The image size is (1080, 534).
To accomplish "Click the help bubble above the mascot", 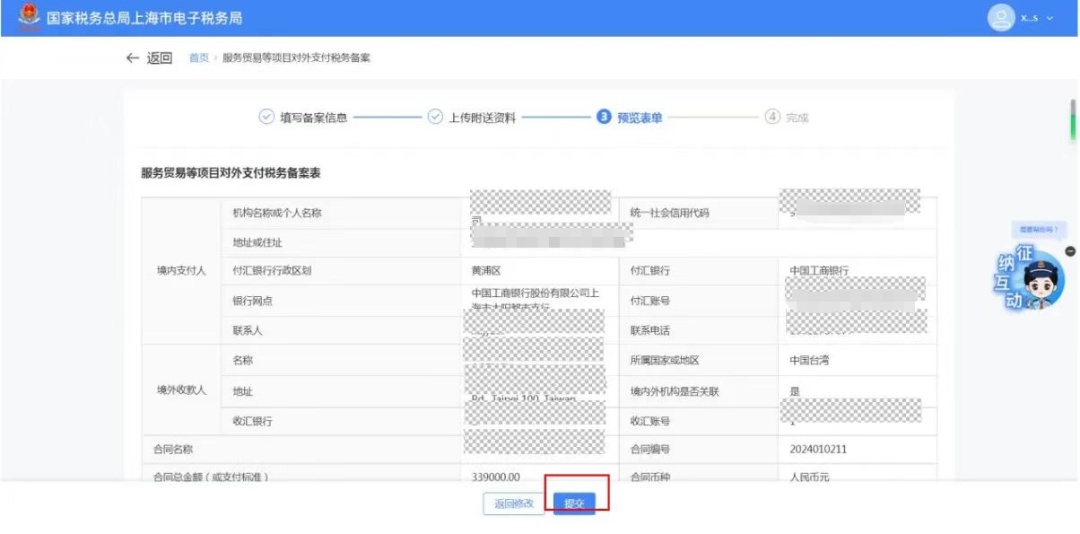I will click(1039, 229).
